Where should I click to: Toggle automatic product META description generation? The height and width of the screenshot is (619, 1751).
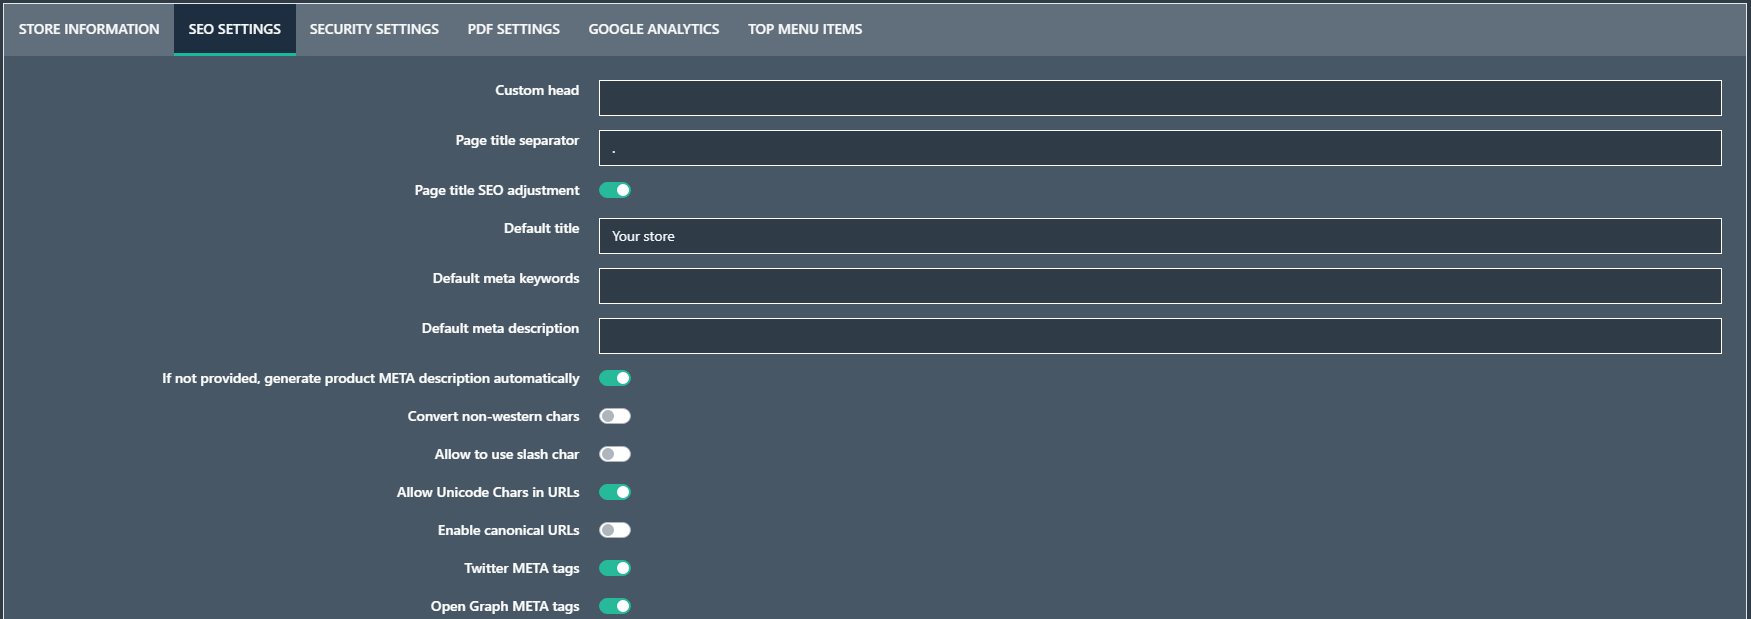point(615,378)
